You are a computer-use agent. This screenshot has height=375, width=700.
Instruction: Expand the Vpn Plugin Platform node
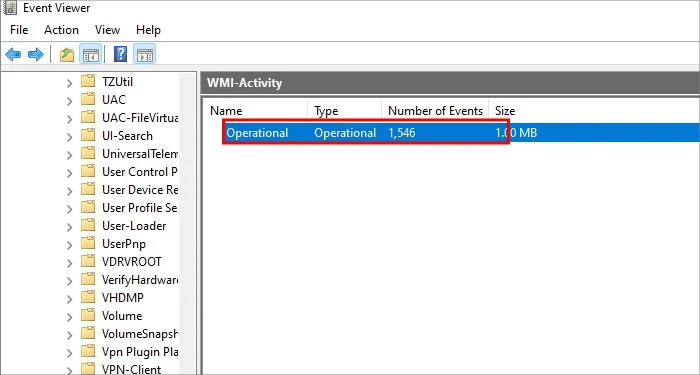point(69,353)
